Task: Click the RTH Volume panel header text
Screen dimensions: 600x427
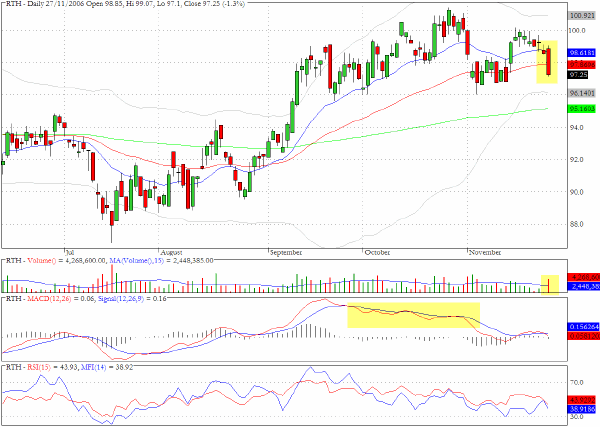Action: pyautogui.click(x=109, y=261)
